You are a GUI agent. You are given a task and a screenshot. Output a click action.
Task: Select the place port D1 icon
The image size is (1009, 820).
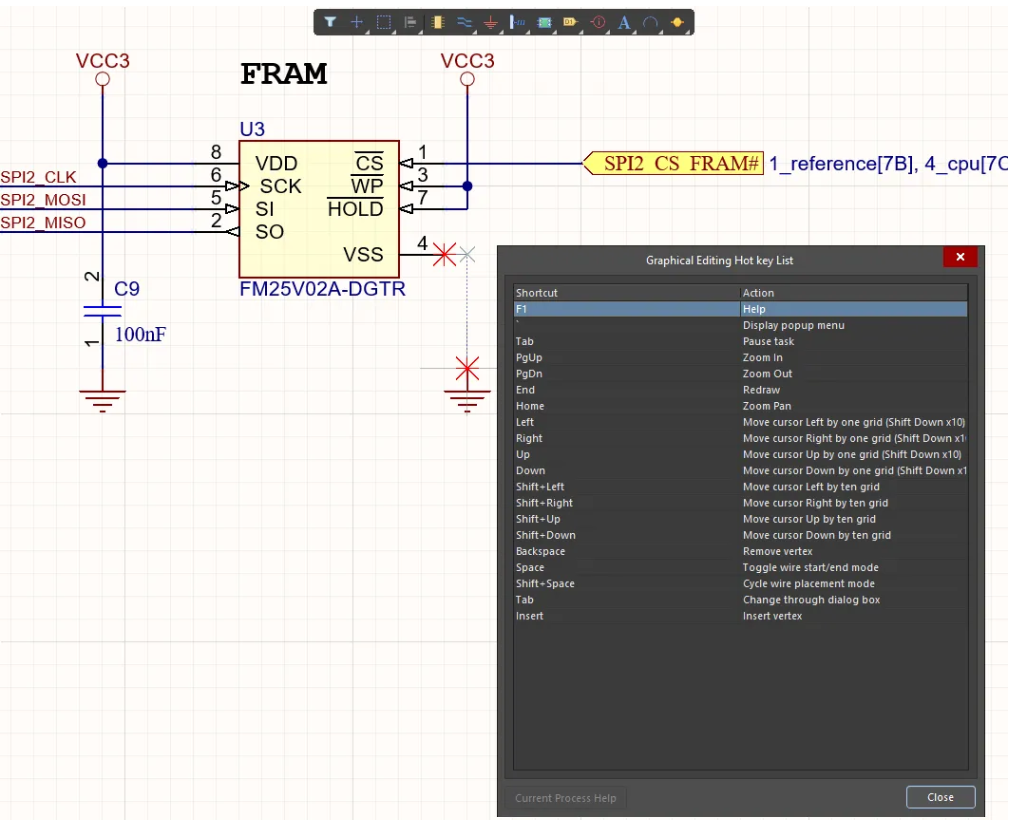(570, 23)
